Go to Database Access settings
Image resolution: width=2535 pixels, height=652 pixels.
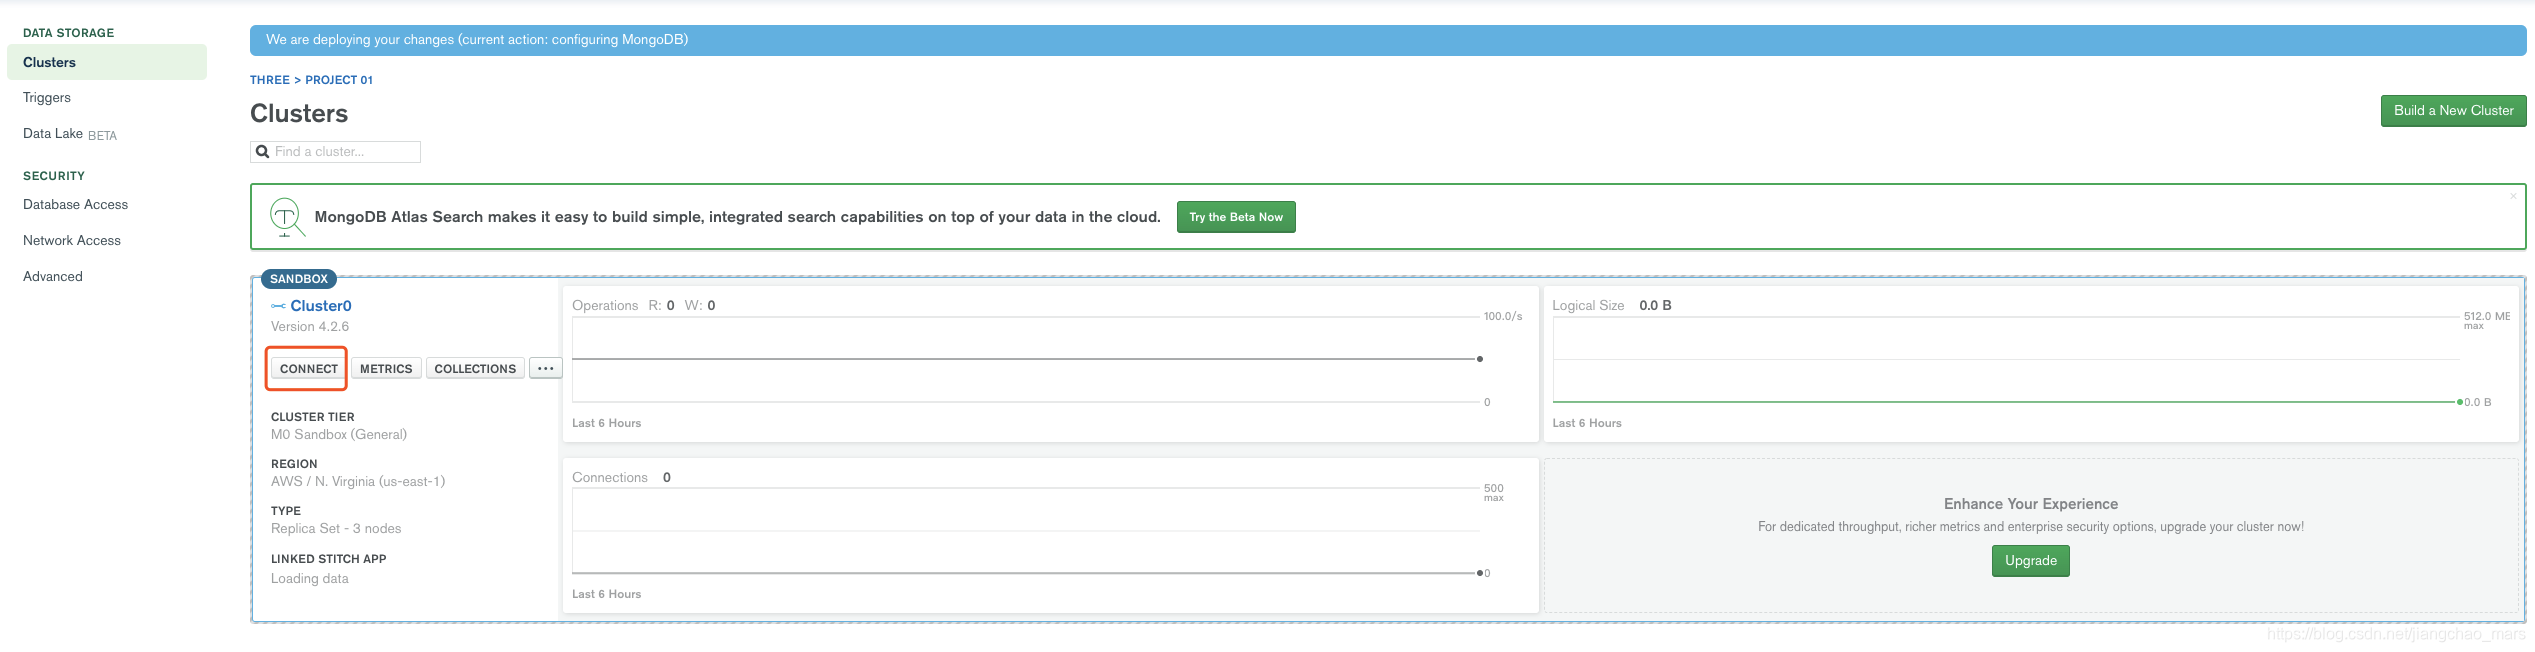[76, 204]
